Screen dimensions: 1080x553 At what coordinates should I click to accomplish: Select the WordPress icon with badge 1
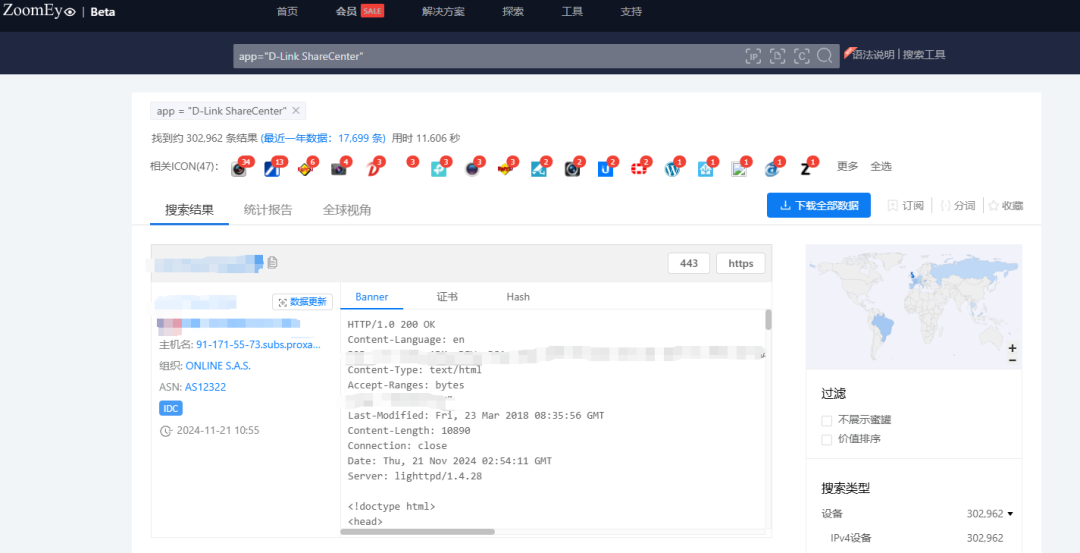point(672,169)
